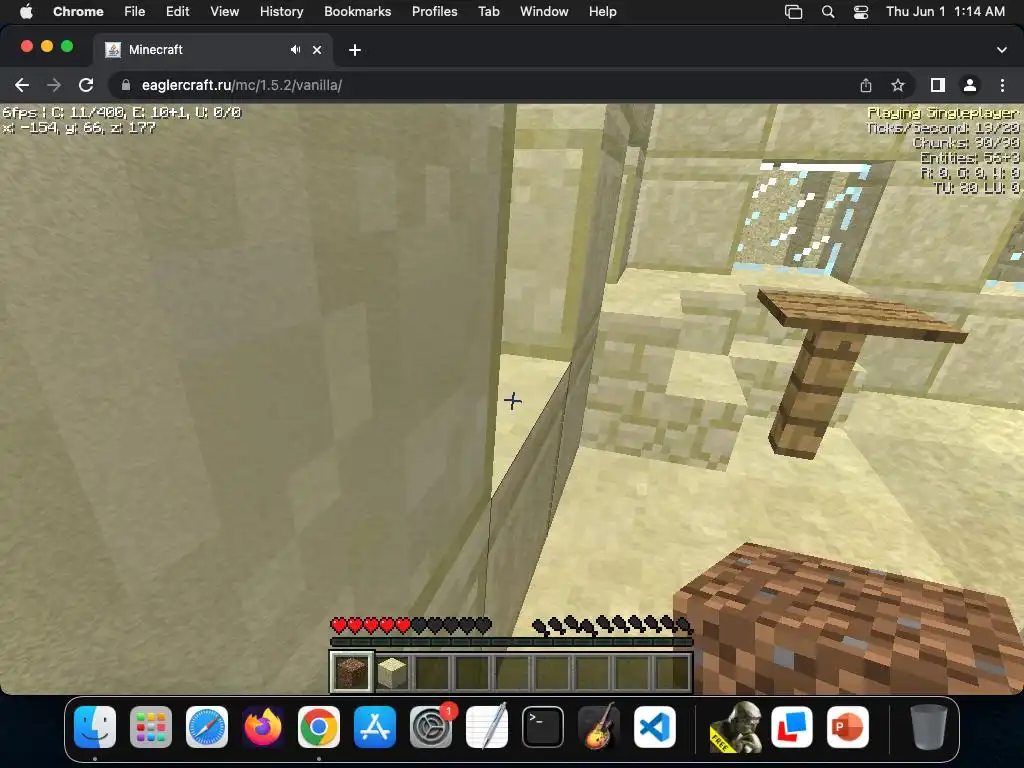Open the App Store dock icon

(x=375, y=727)
